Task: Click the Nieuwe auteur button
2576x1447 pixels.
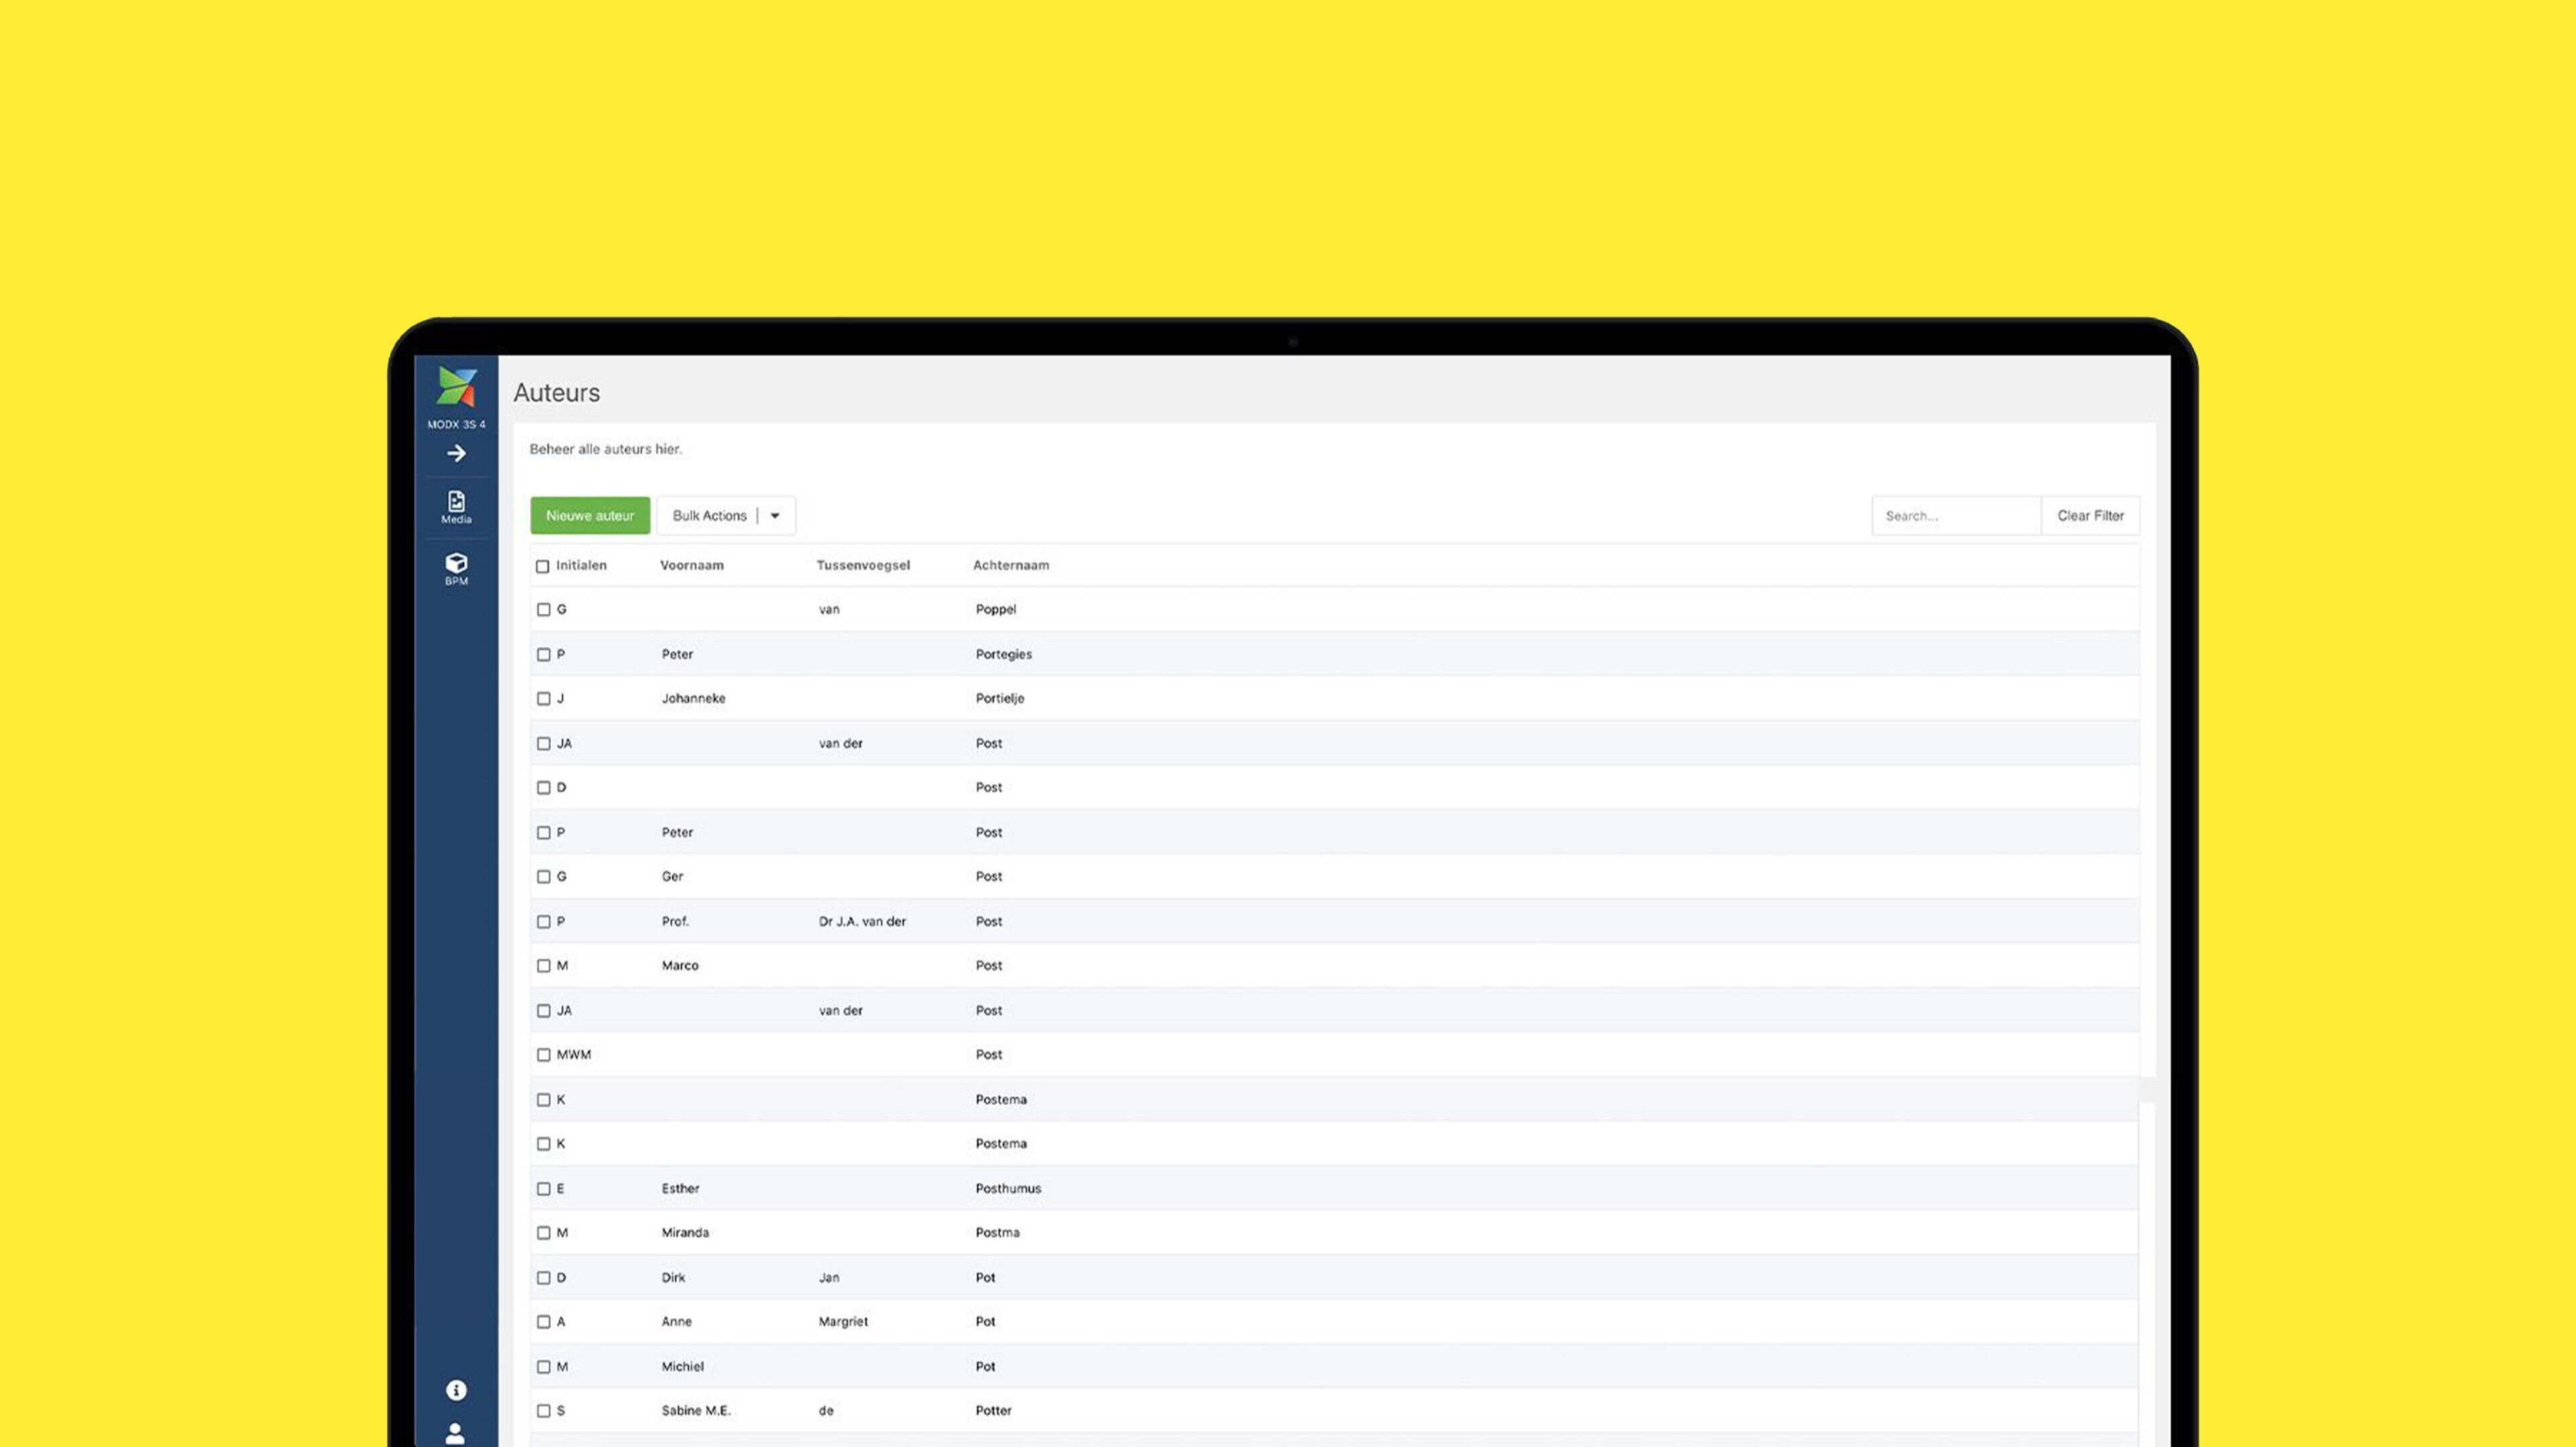Action: point(590,516)
